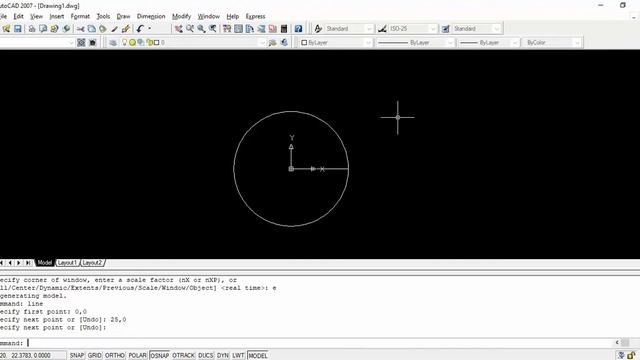This screenshot has width=640, height=360.
Task: Open the Sheet Set Manager icon
Action: (261, 29)
